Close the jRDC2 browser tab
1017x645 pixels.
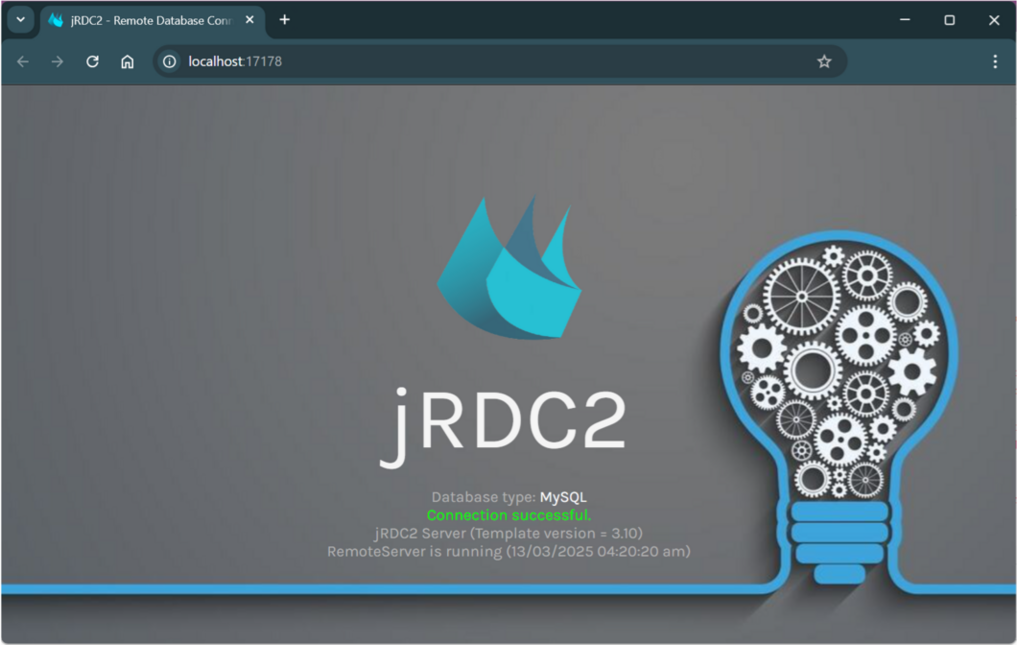coord(249,20)
